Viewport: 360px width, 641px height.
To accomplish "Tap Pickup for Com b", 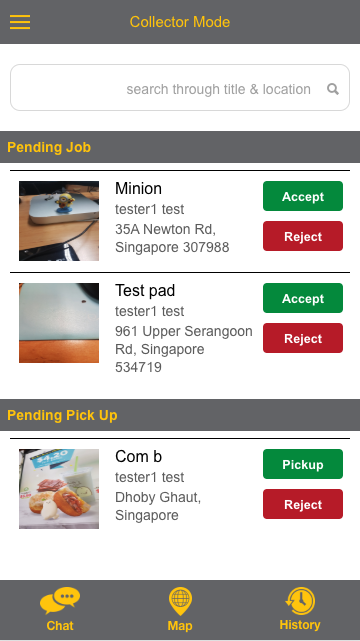I will pyautogui.click(x=303, y=464).
